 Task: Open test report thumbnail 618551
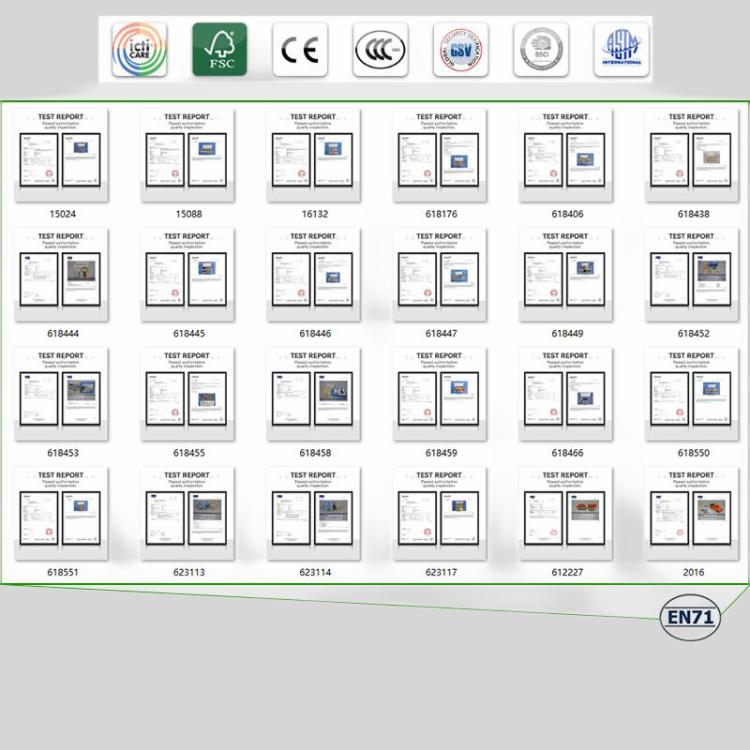click(62, 514)
